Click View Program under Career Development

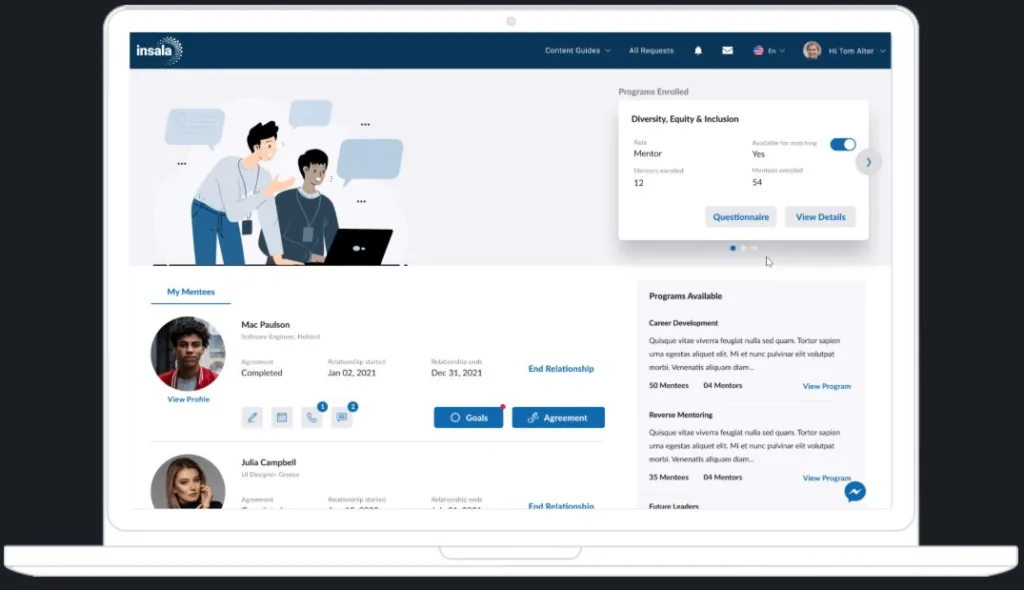[826, 386]
